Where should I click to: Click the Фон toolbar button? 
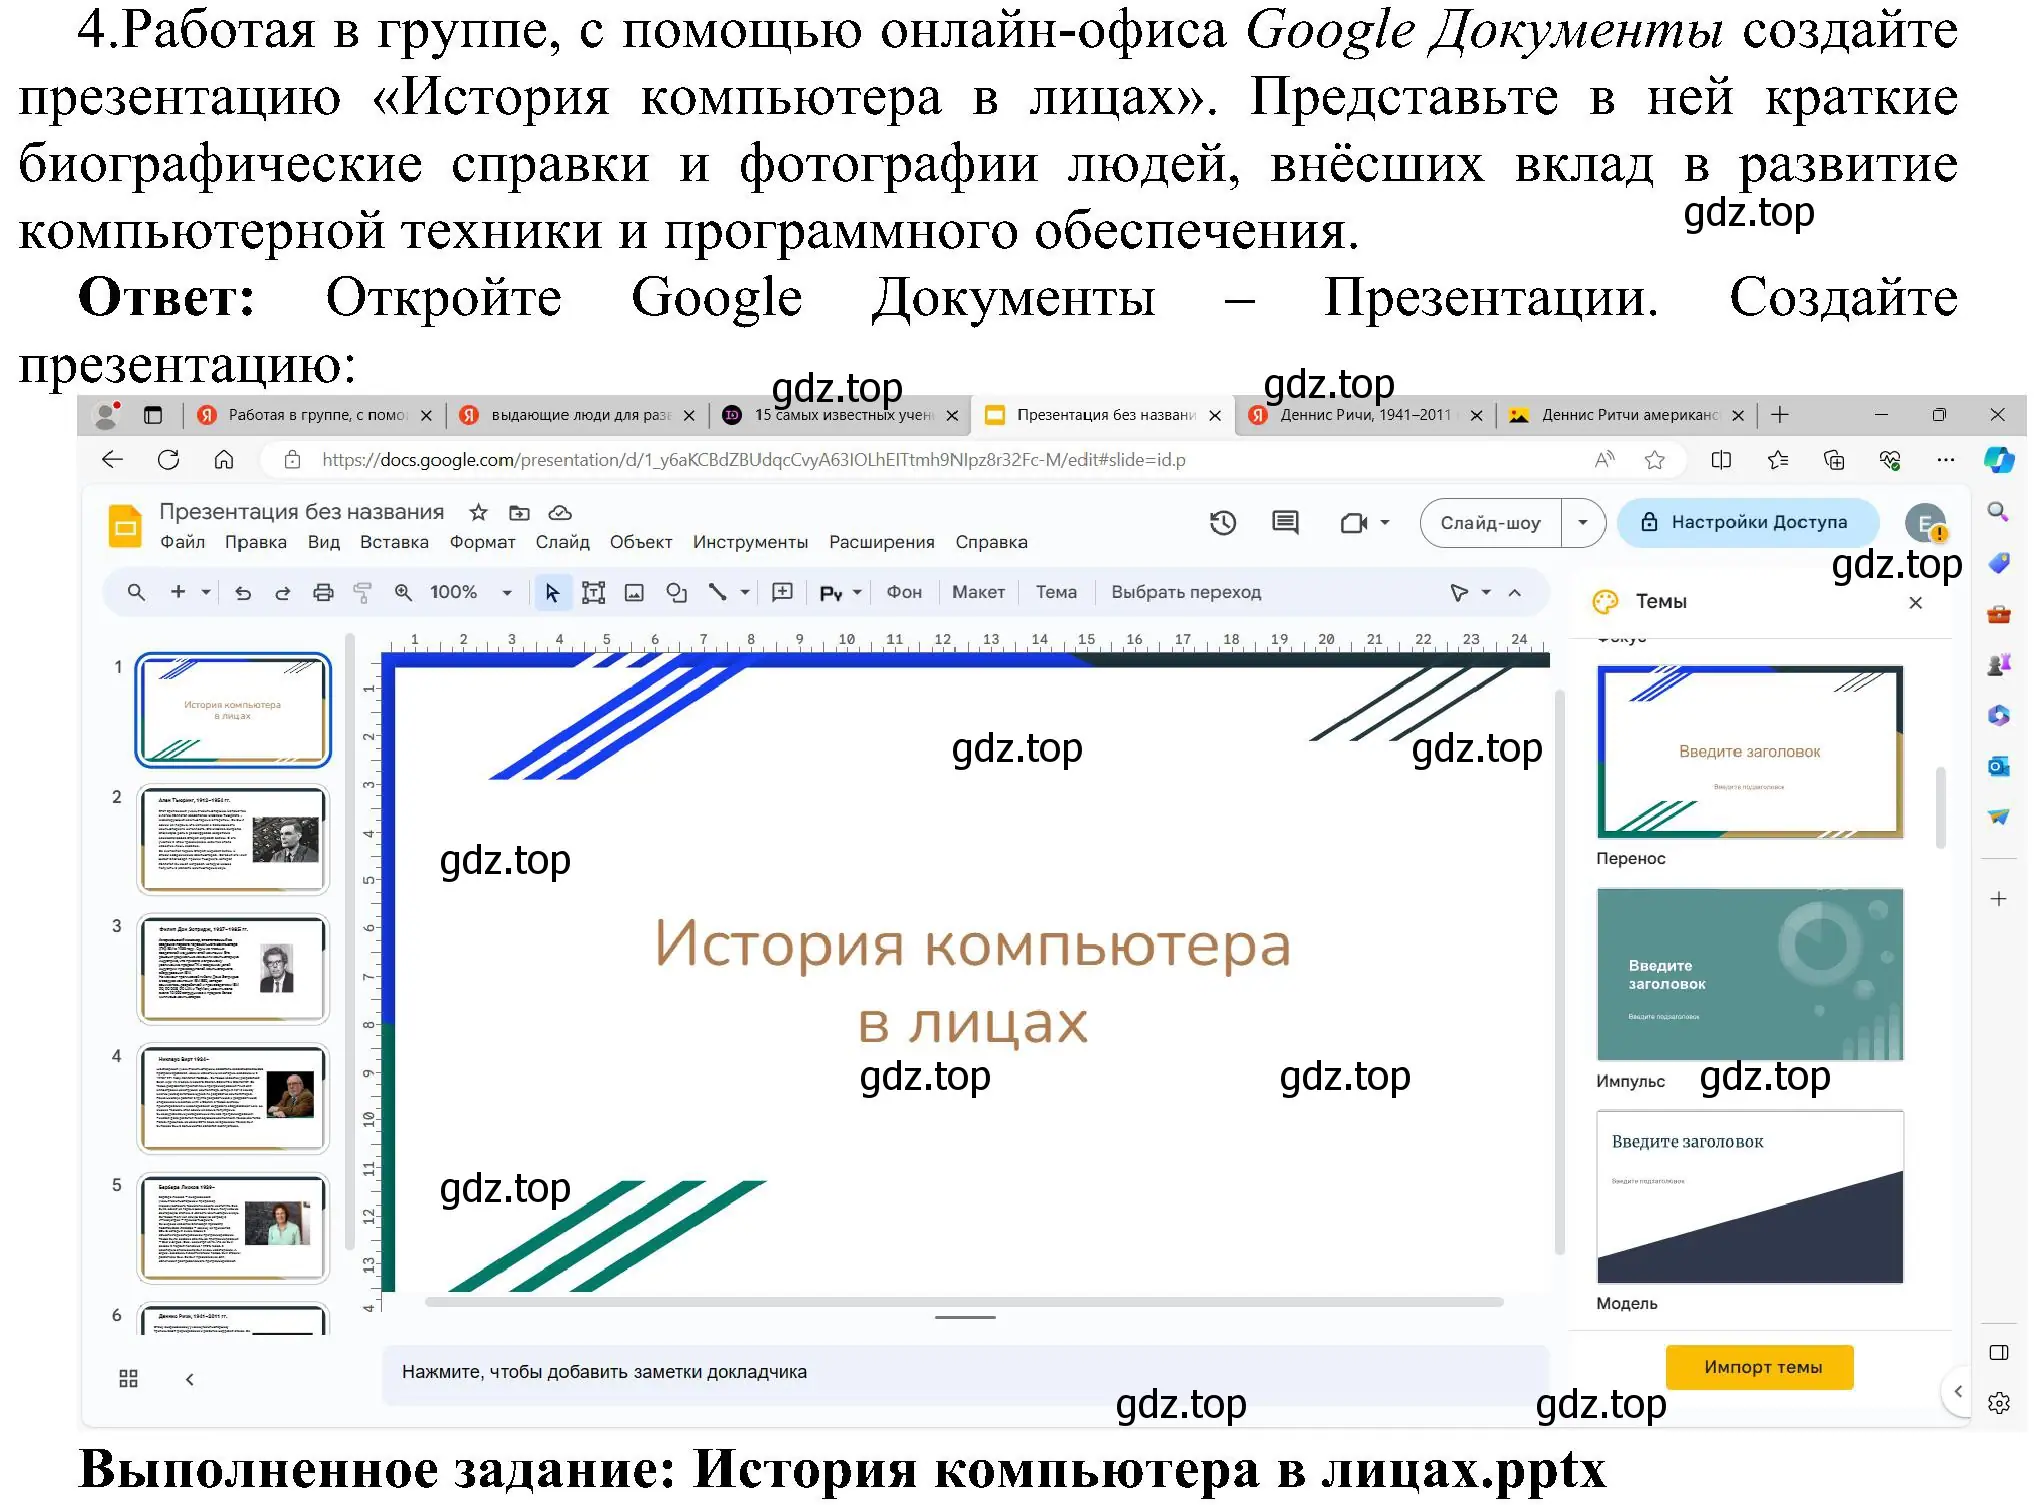click(904, 593)
